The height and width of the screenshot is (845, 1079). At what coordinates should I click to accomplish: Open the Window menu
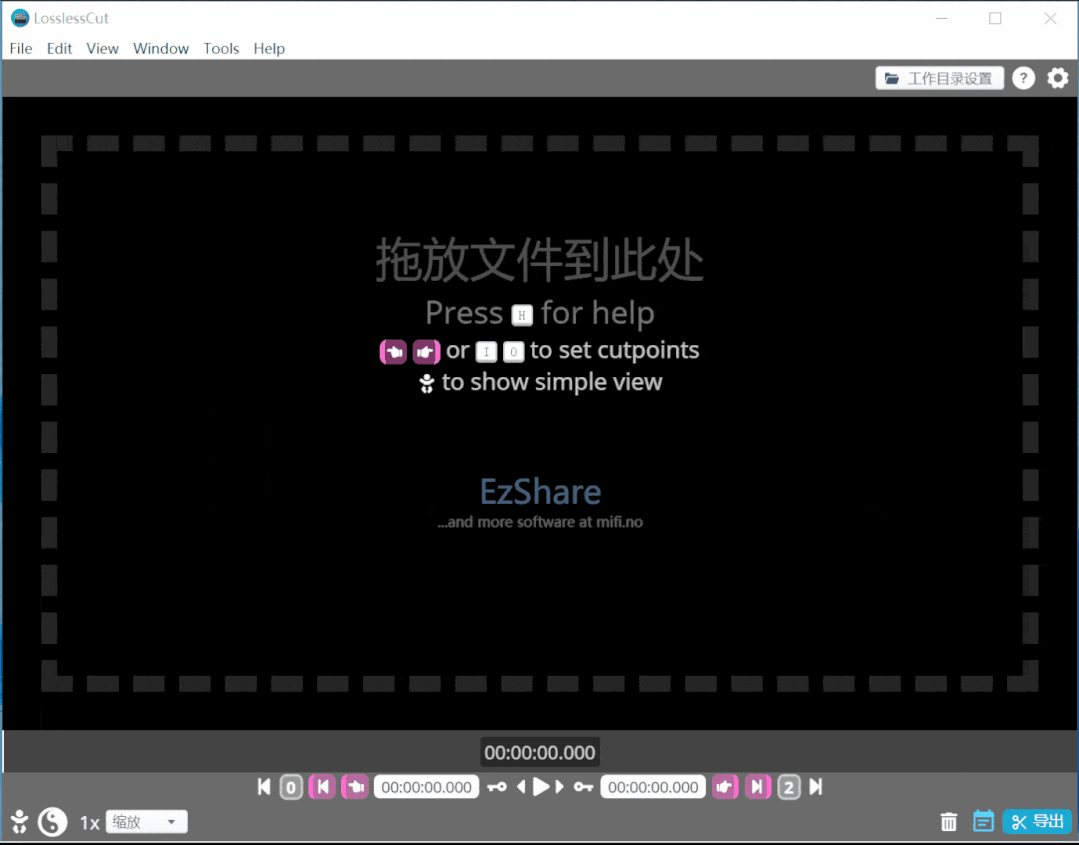coord(161,48)
